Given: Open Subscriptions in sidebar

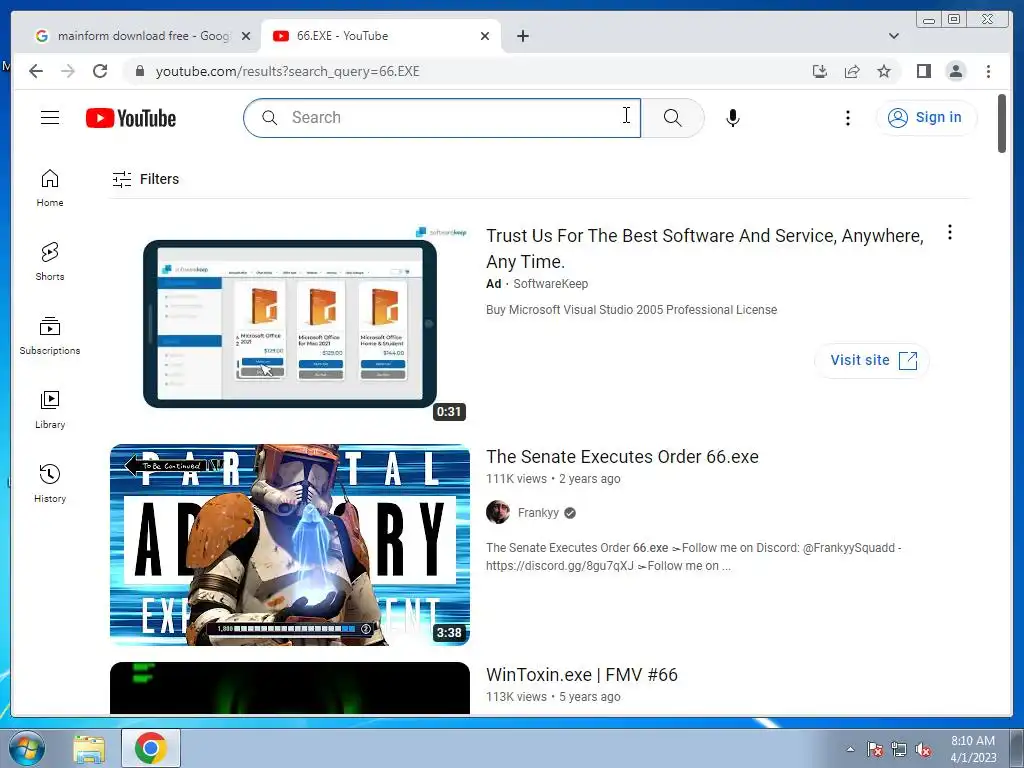Looking at the screenshot, I should (50, 336).
